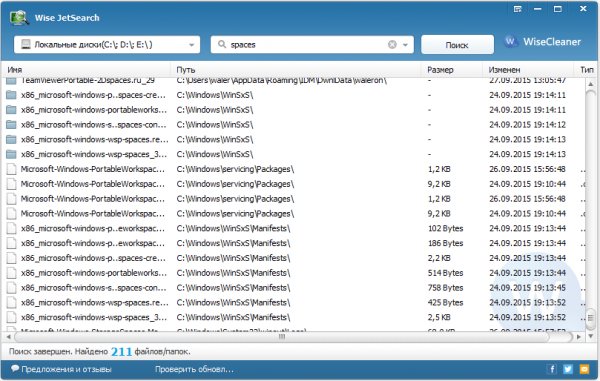Click the file icon of the 758 Bytes row

coord(11,288)
